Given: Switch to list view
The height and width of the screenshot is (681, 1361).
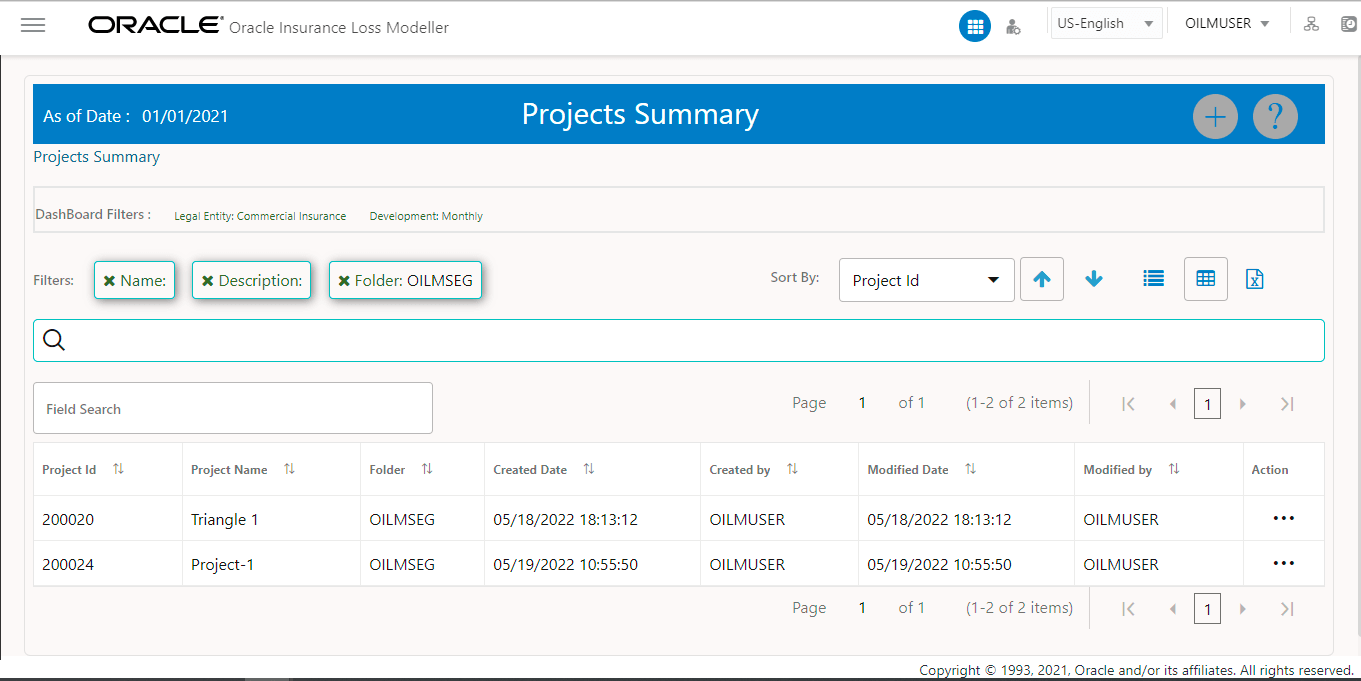Looking at the screenshot, I should (x=1153, y=279).
